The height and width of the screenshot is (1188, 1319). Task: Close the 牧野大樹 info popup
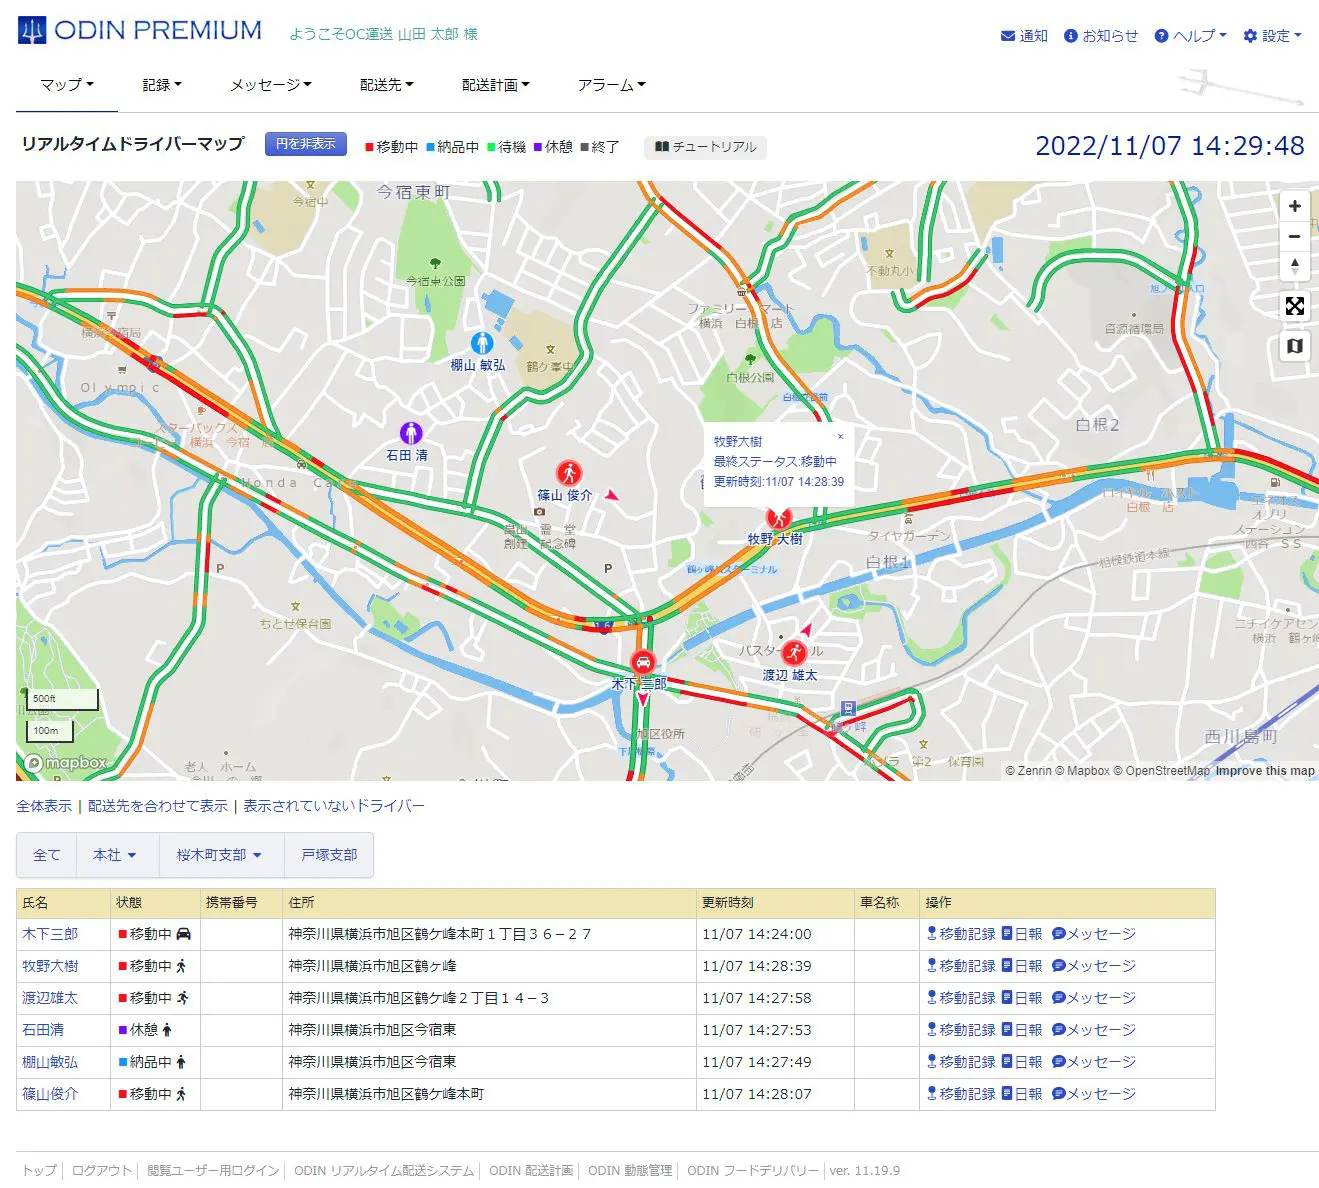tap(840, 437)
